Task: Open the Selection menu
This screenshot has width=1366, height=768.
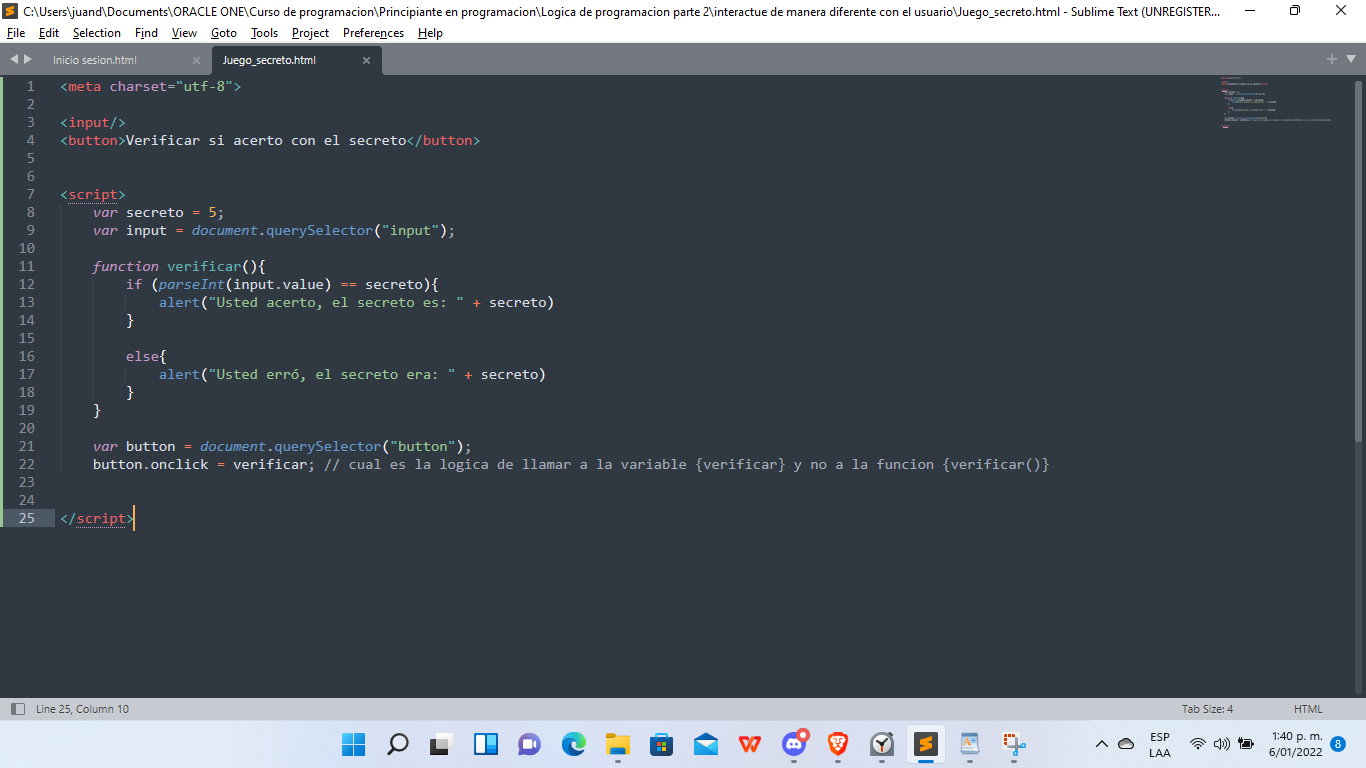Action: tap(97, 33)
